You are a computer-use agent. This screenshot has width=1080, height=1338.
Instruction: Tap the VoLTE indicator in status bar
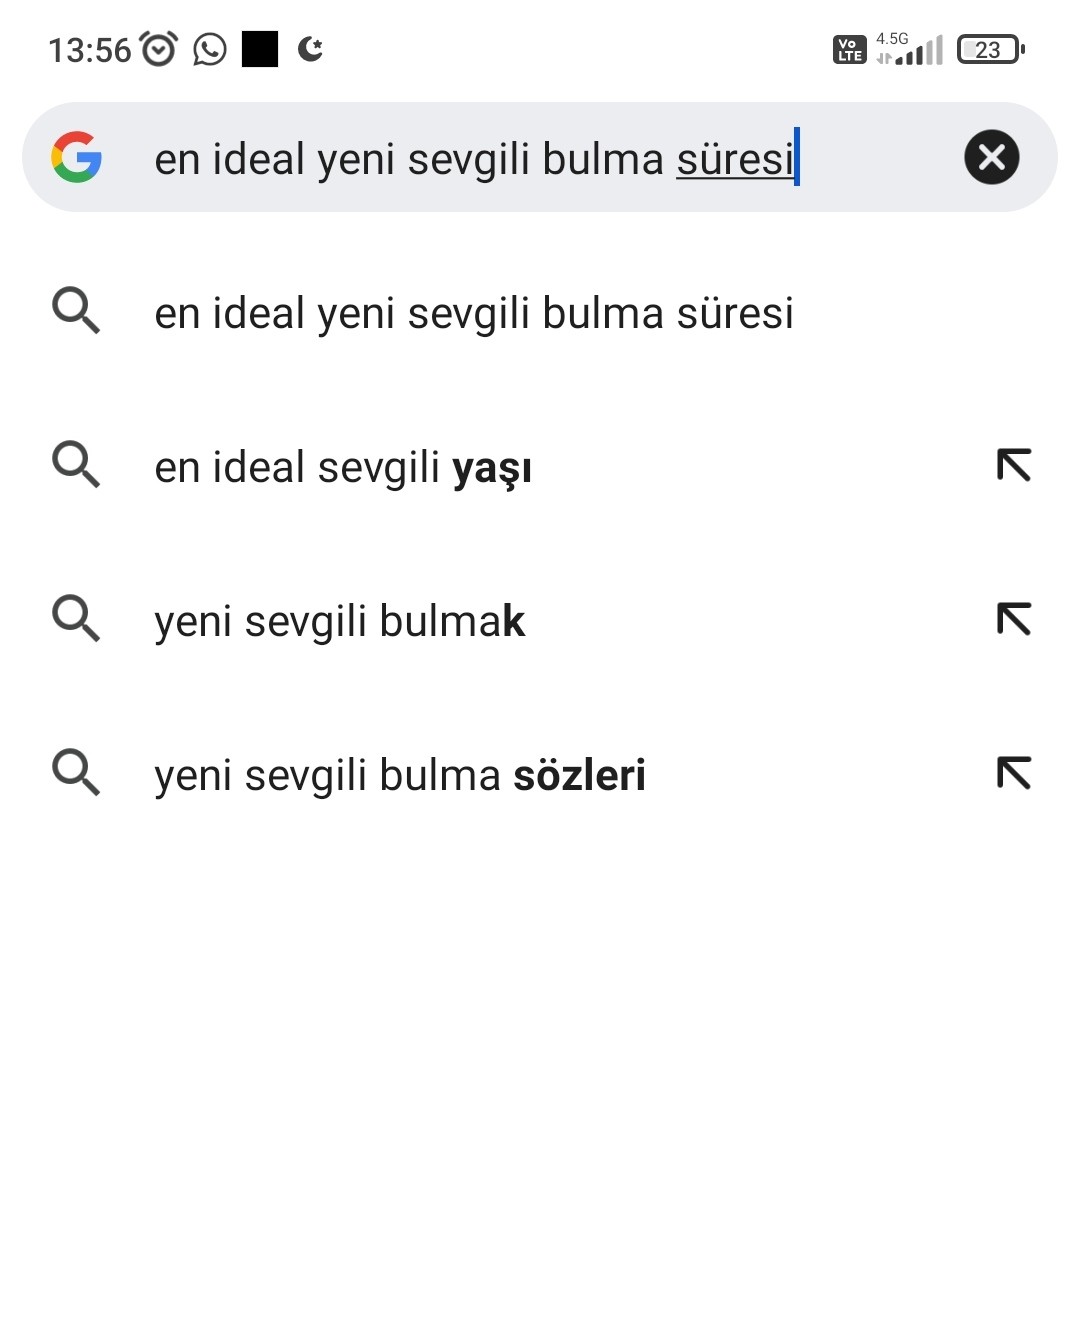pyautogui.click(x=849, y=49)
